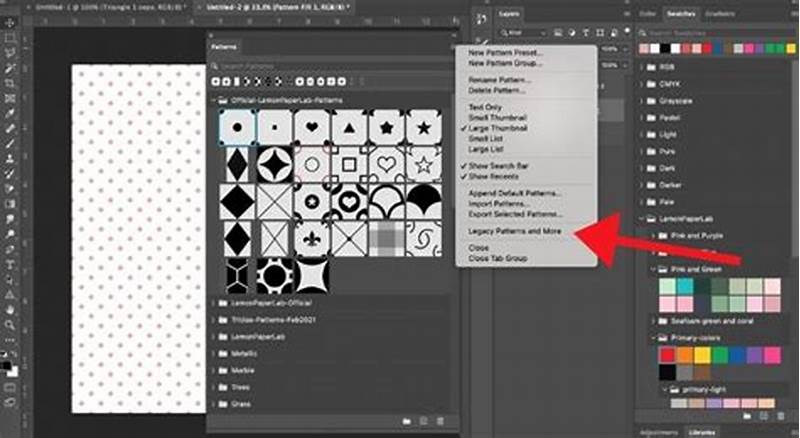
Task: Choose Close Tab Group menu item
Action: coord(497,258)
